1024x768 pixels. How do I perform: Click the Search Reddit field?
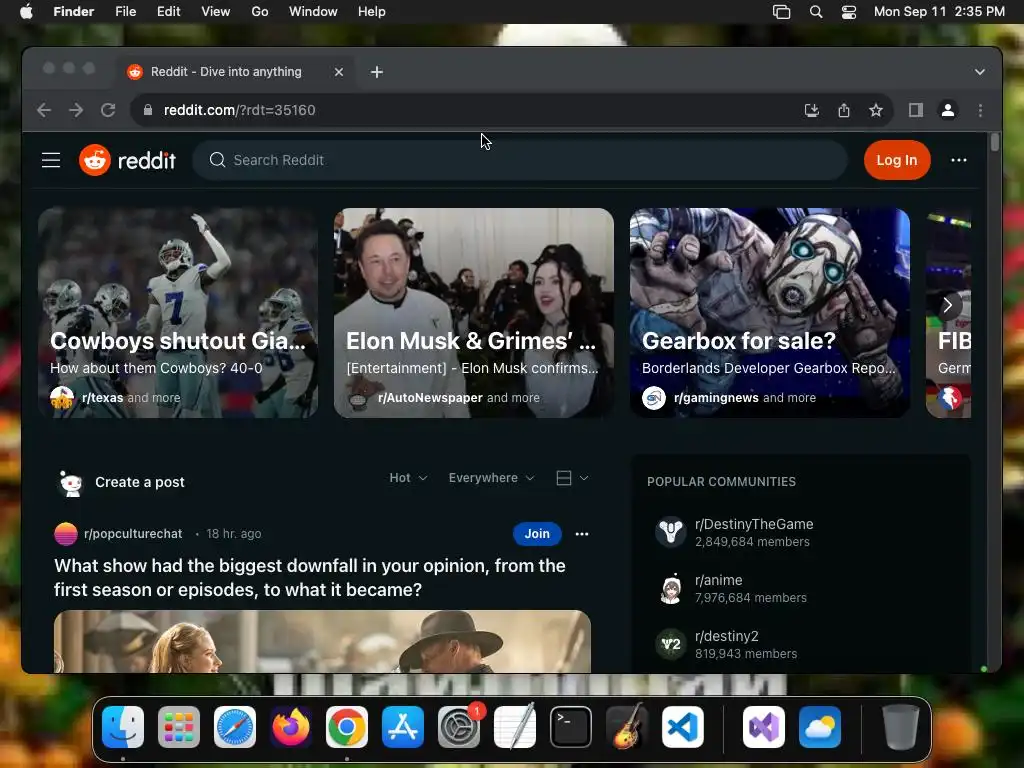(x=520, y=160)
